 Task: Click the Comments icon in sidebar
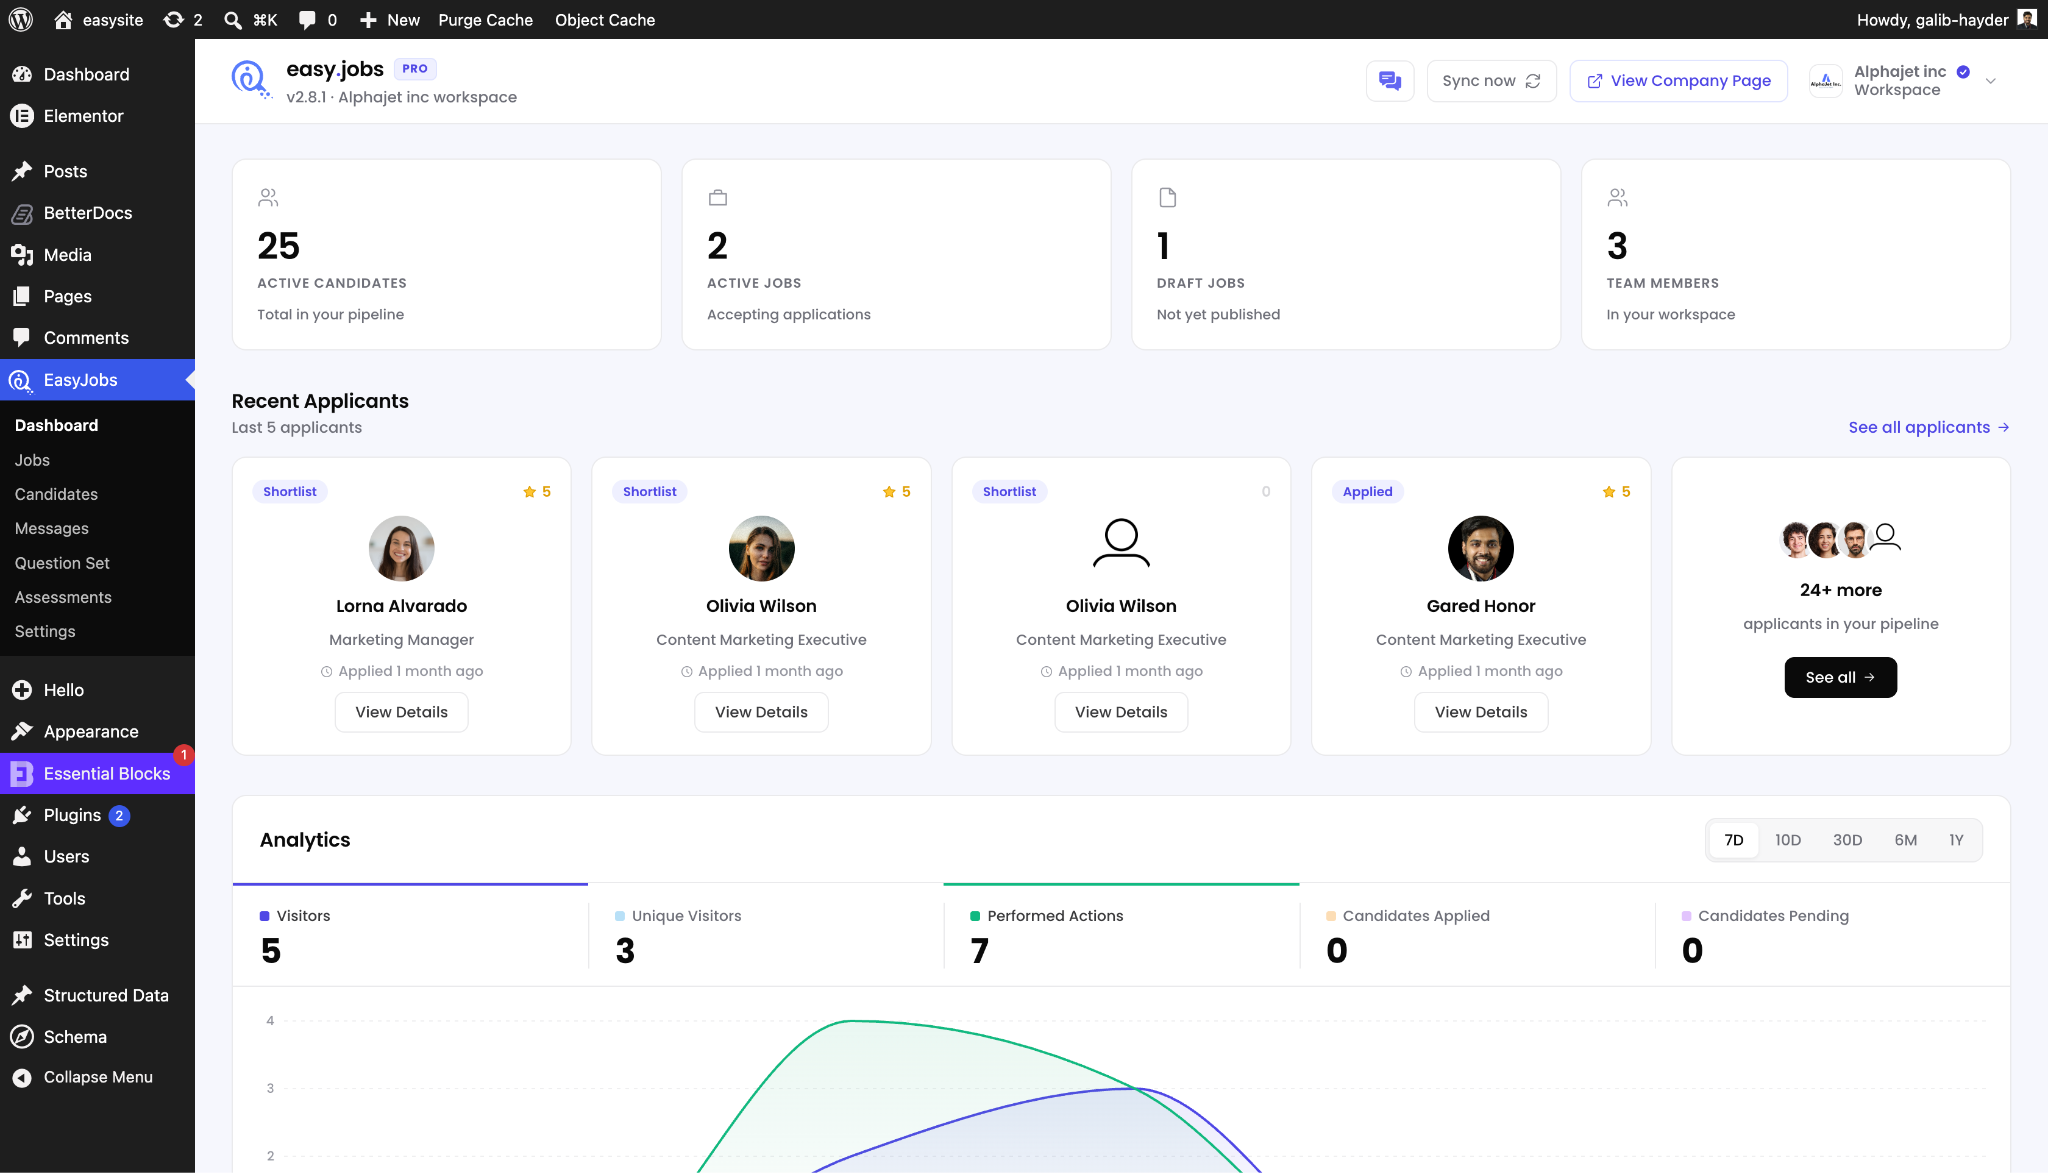coord(22,337)
